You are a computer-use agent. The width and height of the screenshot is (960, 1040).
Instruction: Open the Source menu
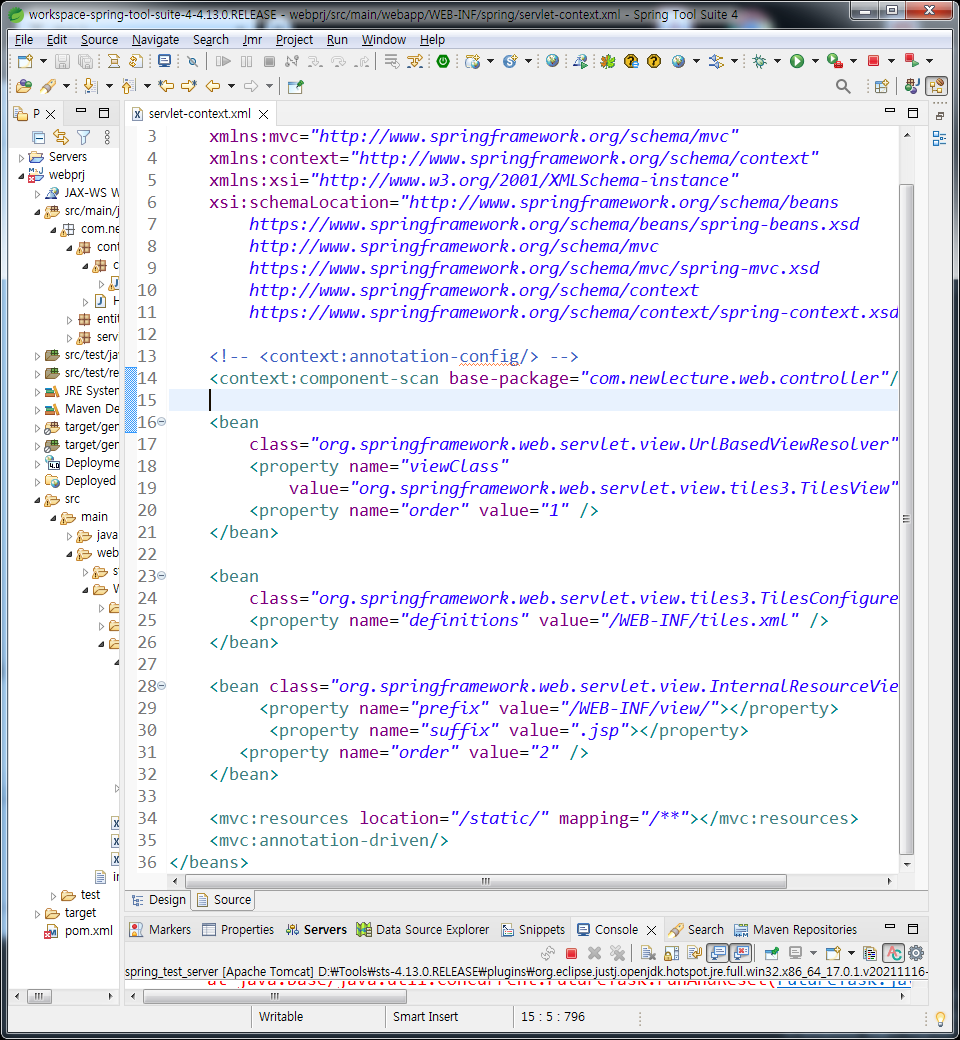point(100,40)
